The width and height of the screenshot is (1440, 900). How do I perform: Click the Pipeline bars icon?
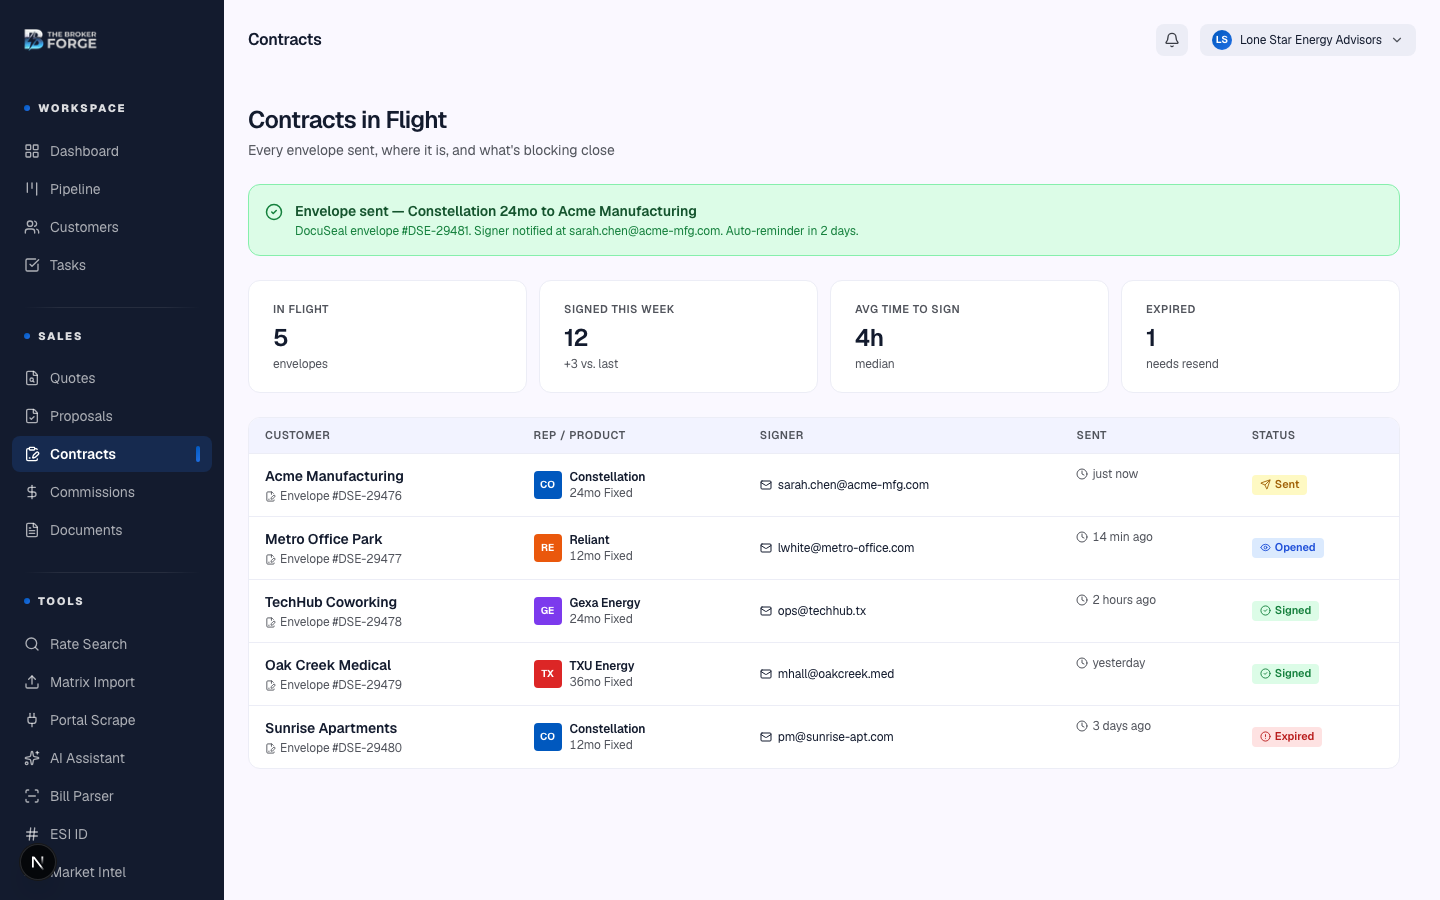click(x=32, y=189)
